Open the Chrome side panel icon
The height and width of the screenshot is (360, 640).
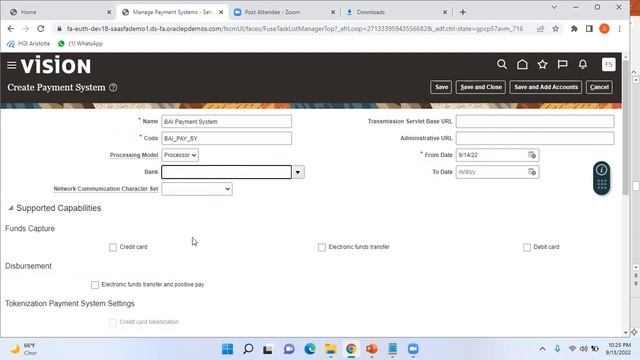(589, 29)
